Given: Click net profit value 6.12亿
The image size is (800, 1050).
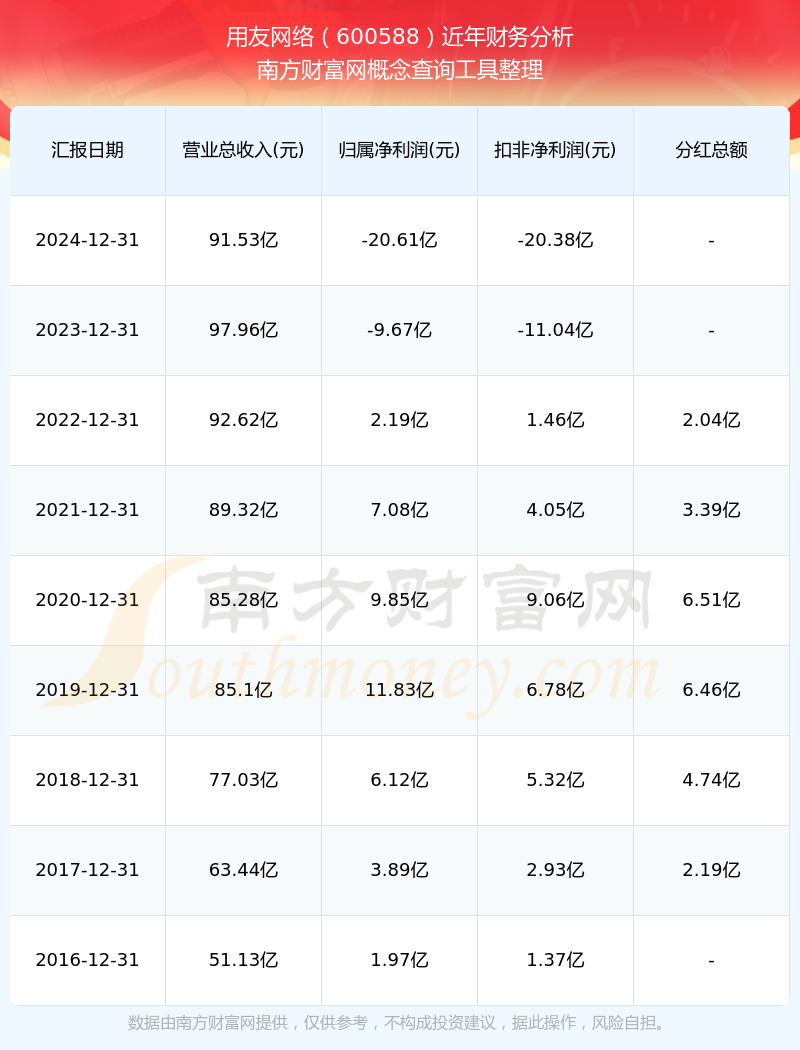Looking at the screenshot, I should [x=399, y=780].
